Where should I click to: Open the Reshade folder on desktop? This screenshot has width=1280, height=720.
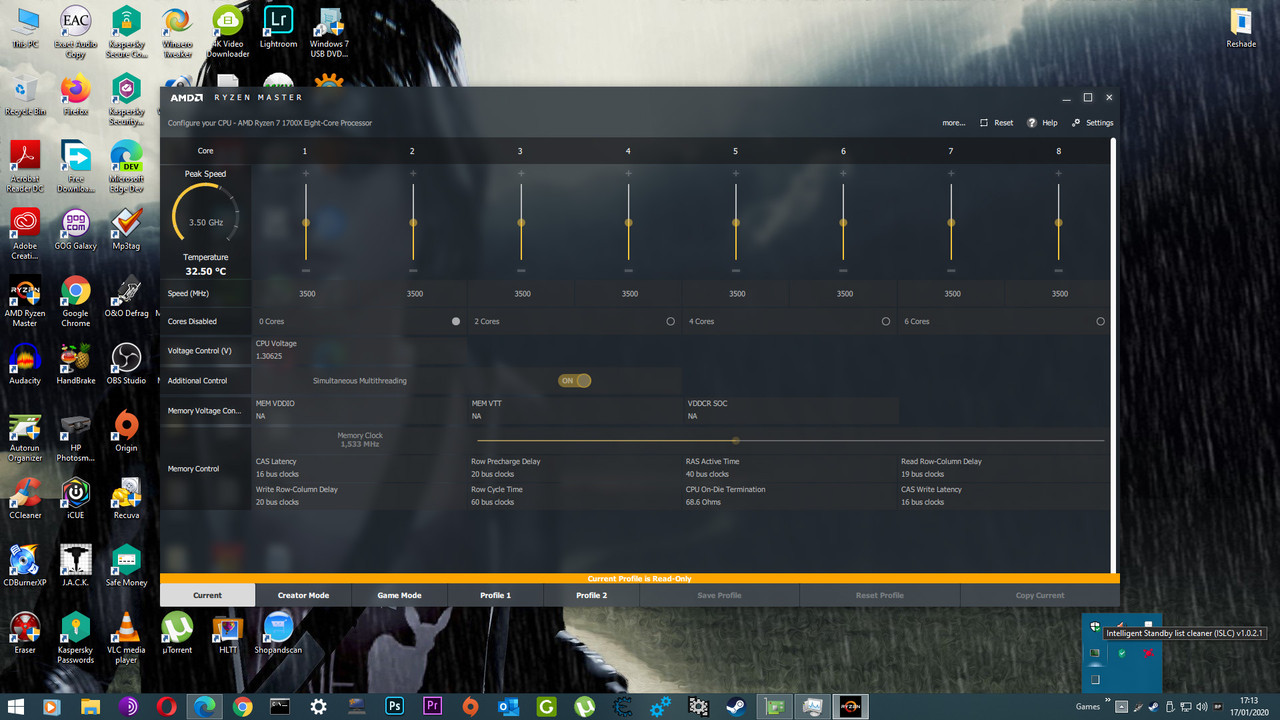1241,27
